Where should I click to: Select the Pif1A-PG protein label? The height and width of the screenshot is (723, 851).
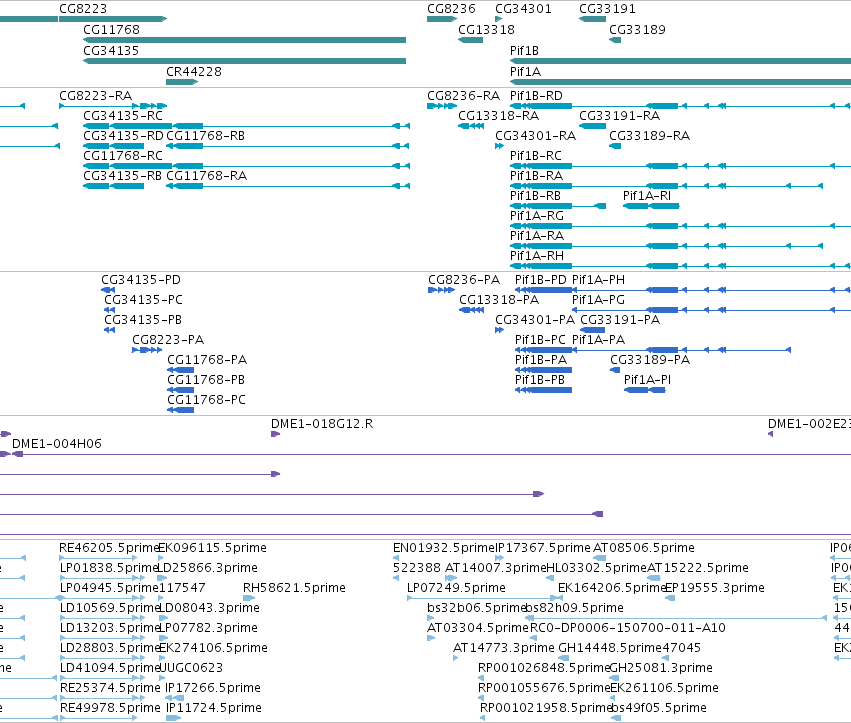point(598,300)
